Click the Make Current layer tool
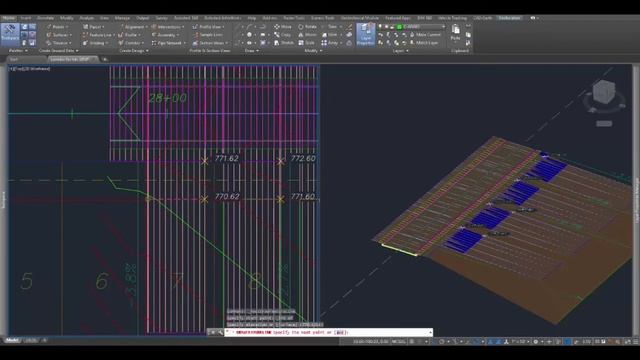This screenshot has width=640, height=360. click(x=425, y=35)
